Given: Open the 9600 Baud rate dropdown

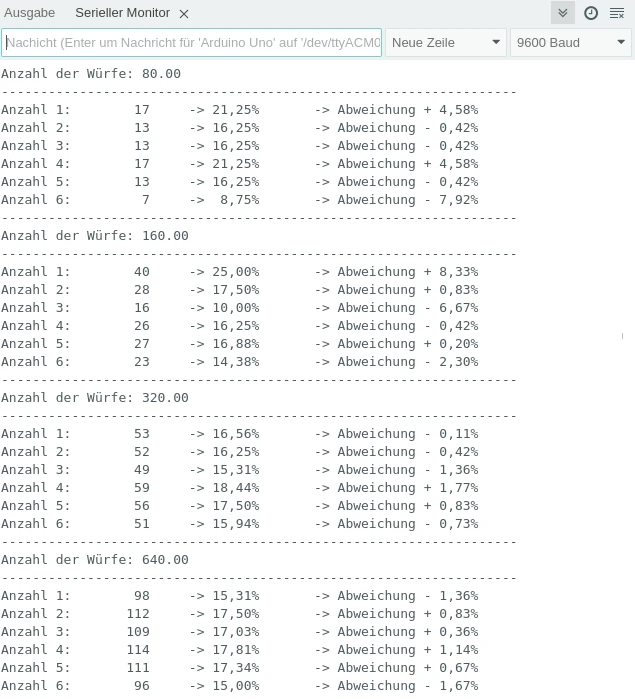Looking at the screenshot, I should pos(570,43).
